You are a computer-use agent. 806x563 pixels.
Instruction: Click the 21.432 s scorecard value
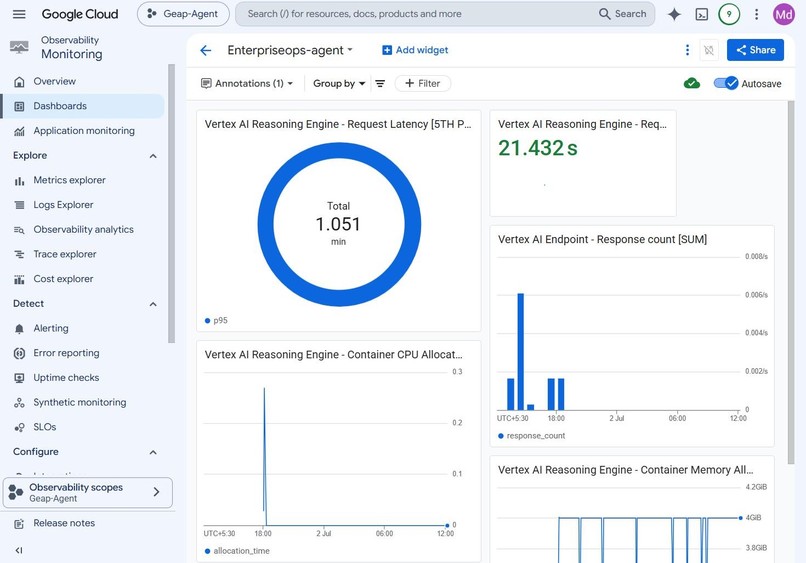[538, 148]
